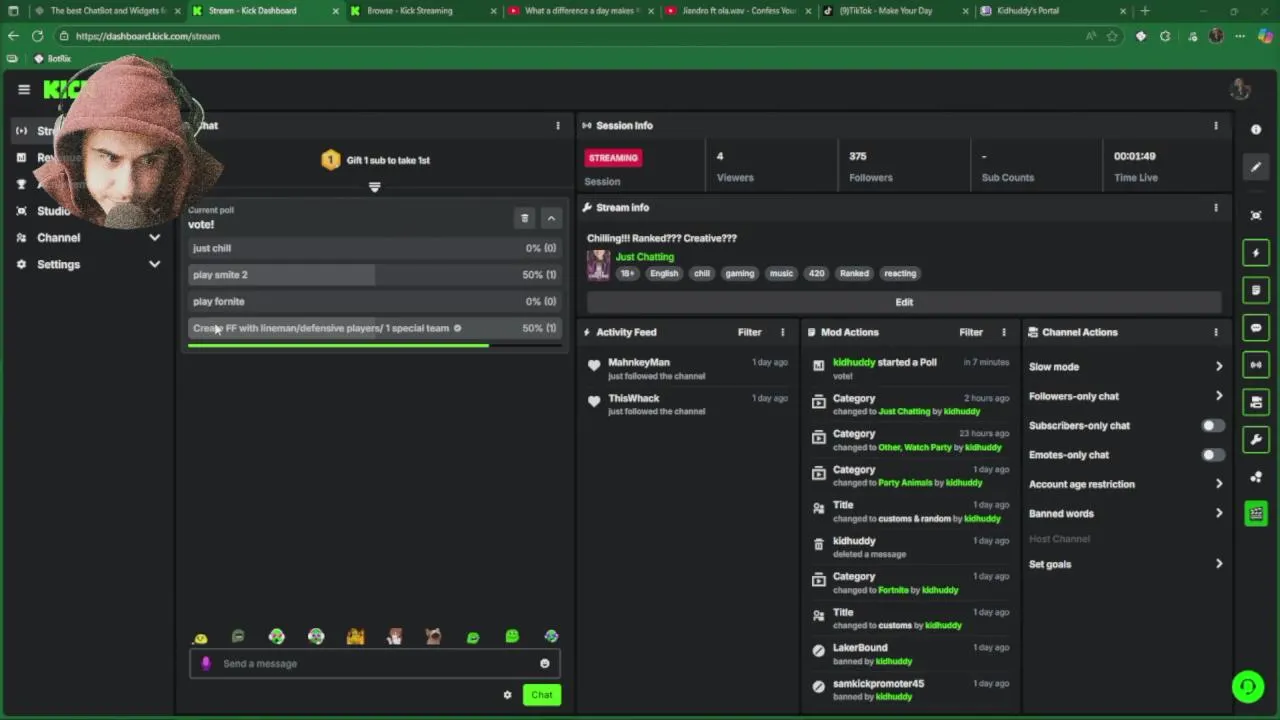Screen dimensions: 1280x720
Task: Delete the current poll with trash icon
Action: 524,218
